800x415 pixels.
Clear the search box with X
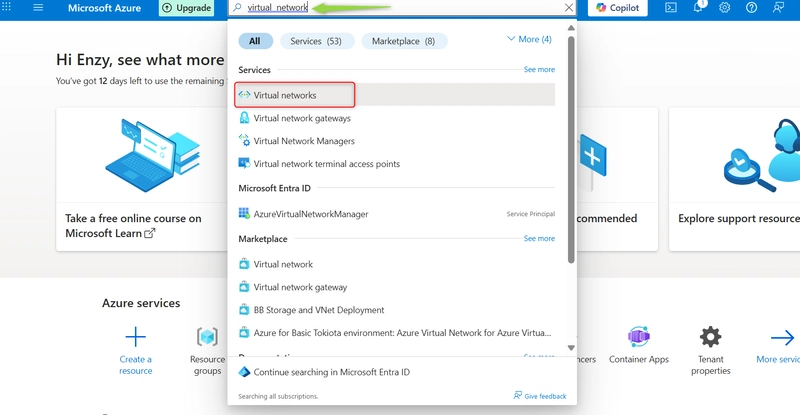pyautogui.click(x=569, y=8)
